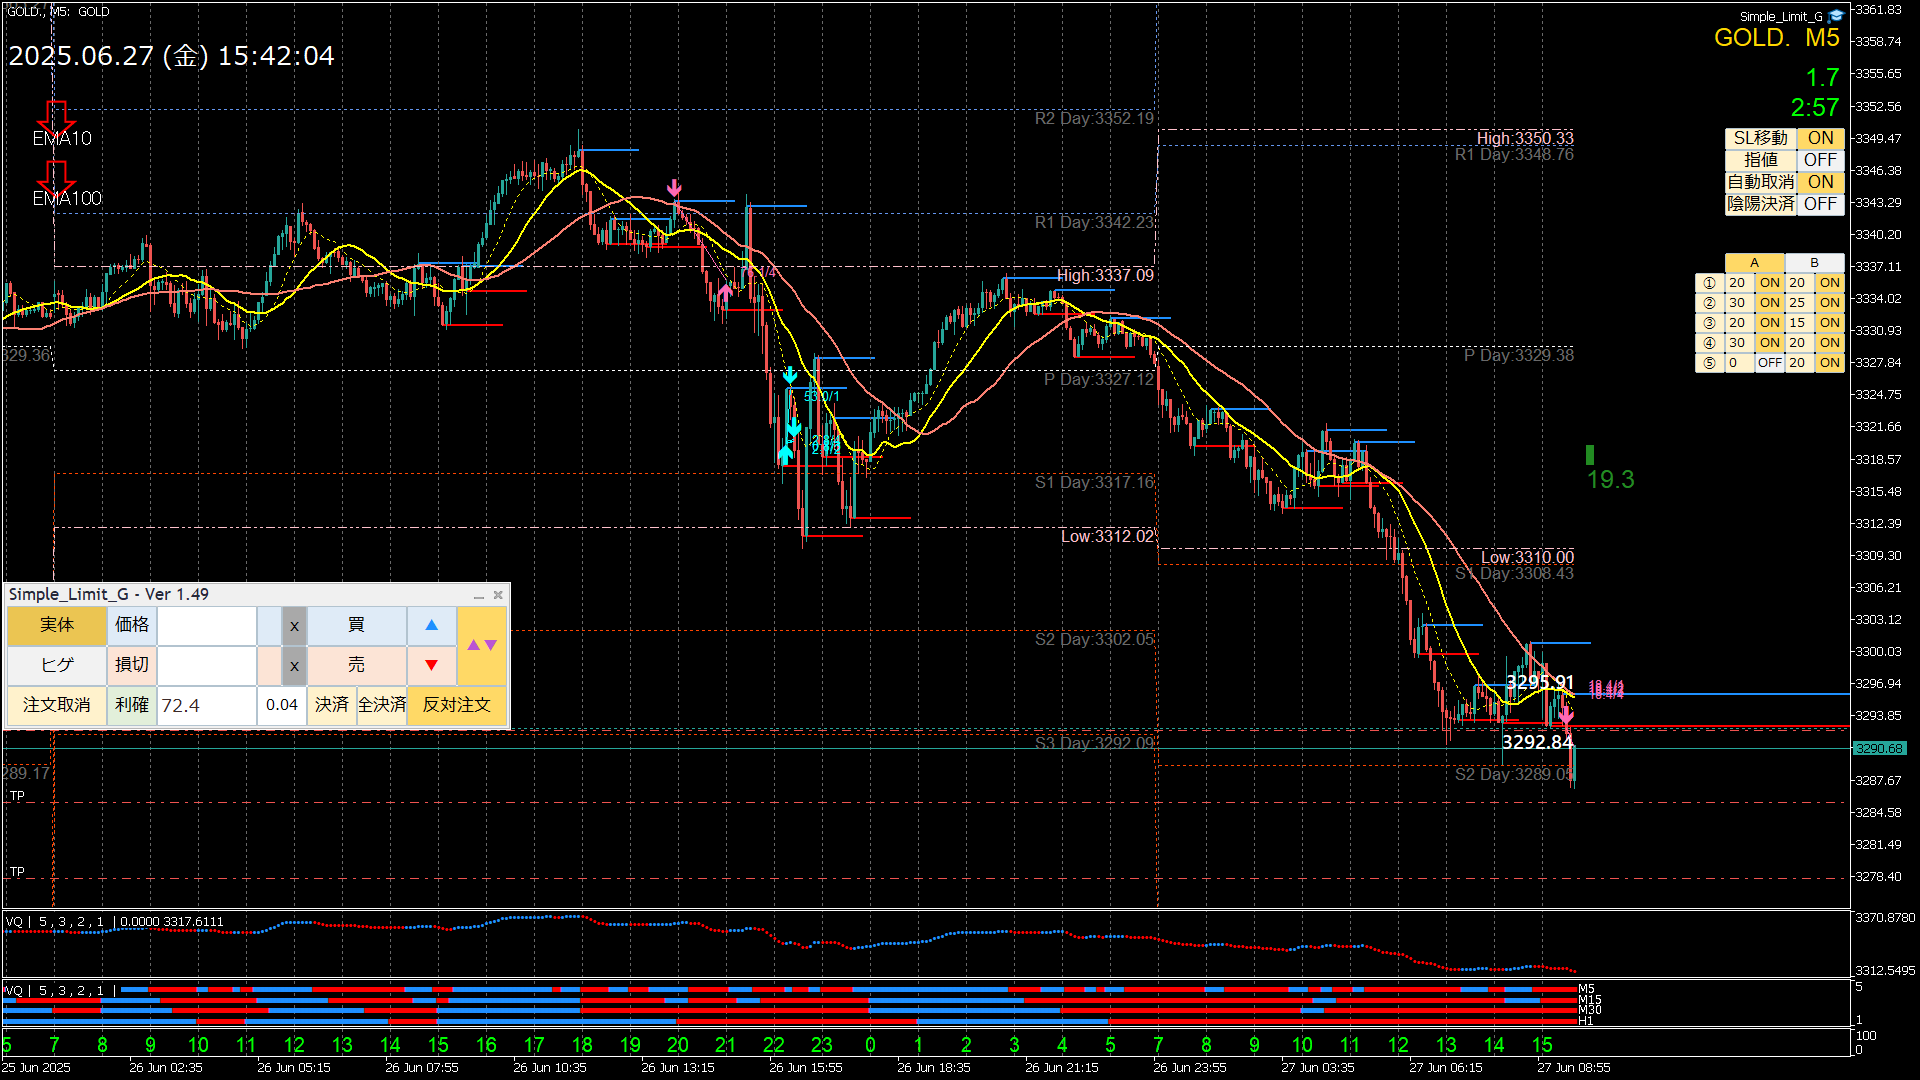Click the Simple_Limit_G expert advisor hat icon
Screen dimensions: 1920x1080
pos(1835,16)
